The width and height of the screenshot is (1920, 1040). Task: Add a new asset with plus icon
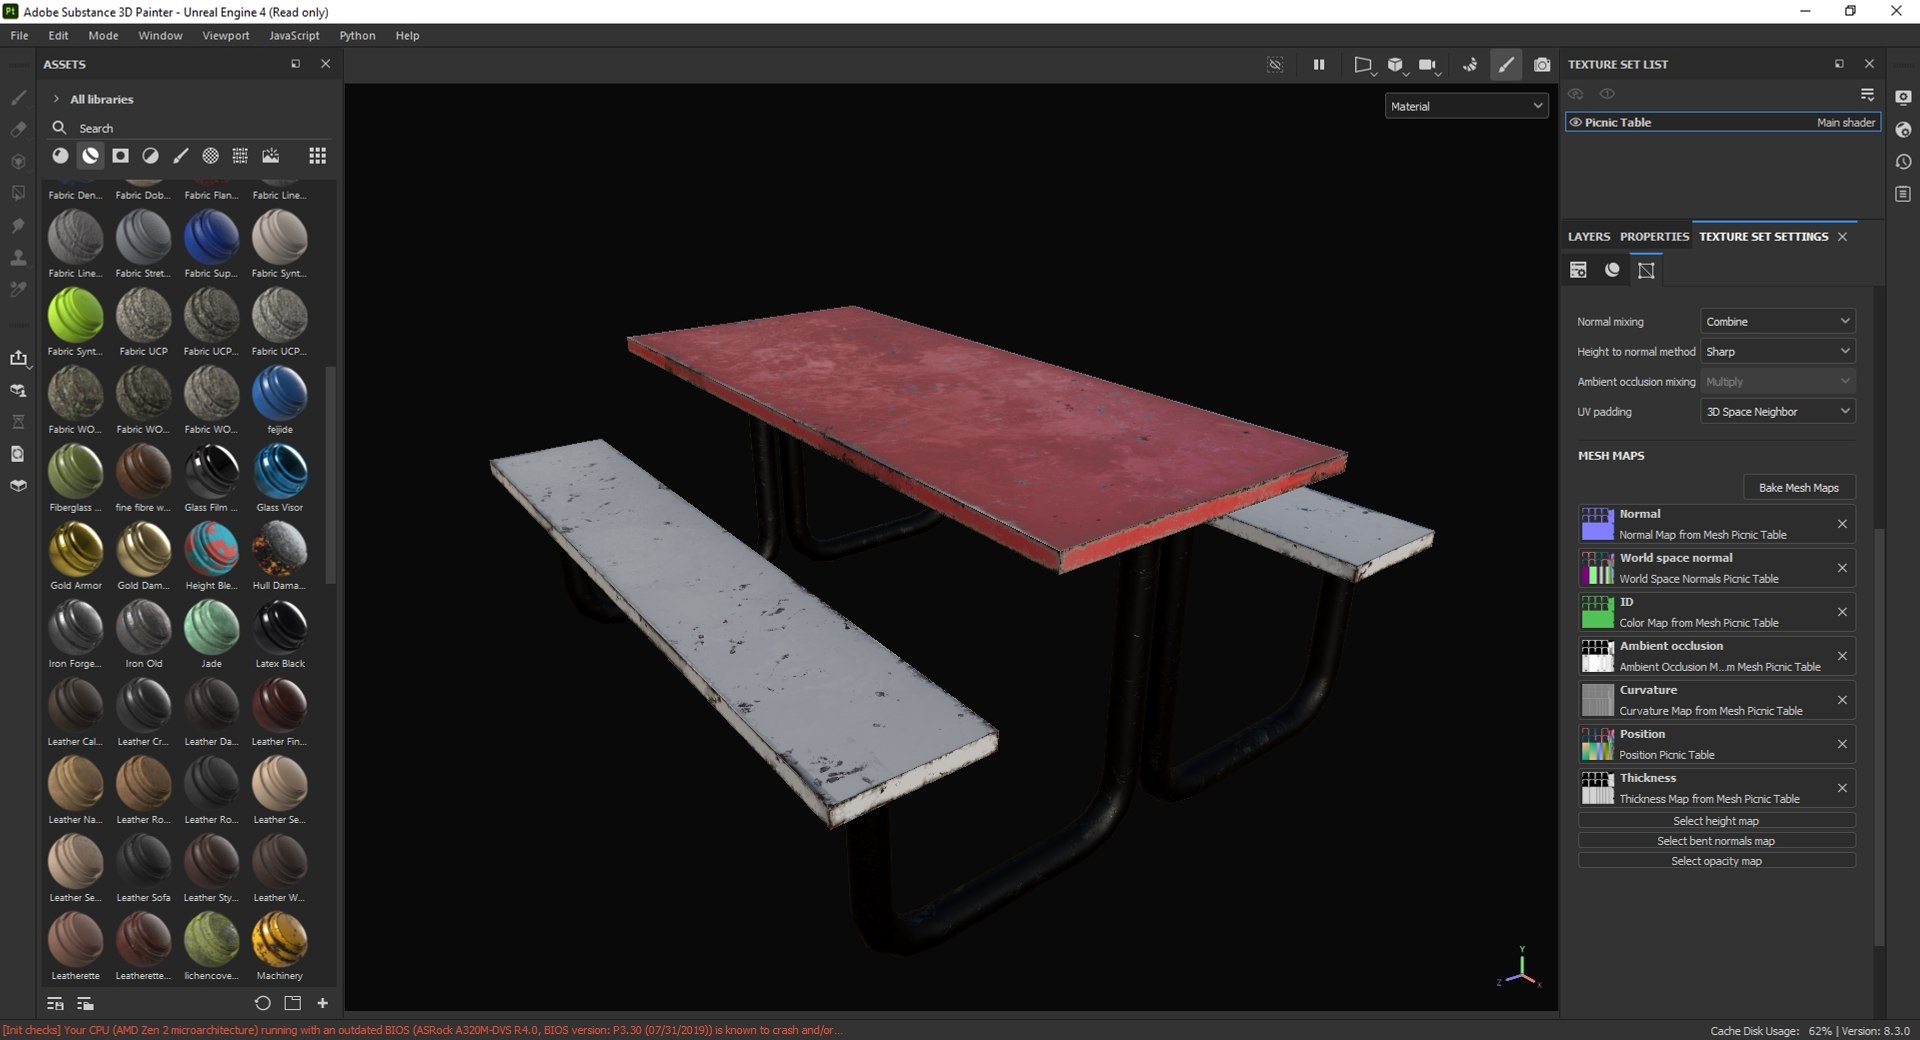[x=322, y=1003]
